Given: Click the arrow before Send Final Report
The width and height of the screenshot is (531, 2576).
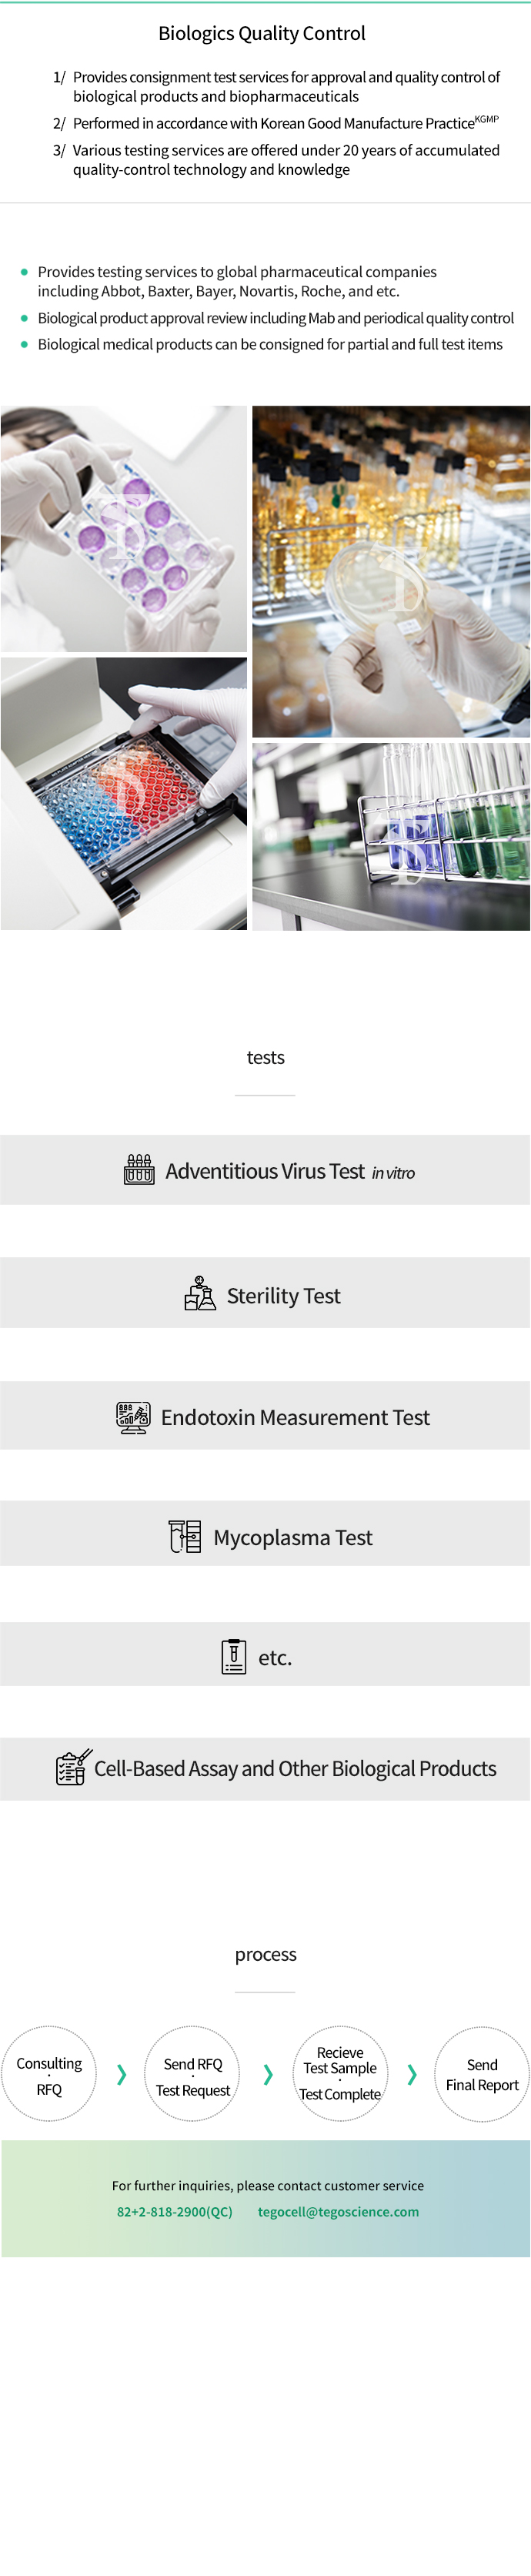Looking at the screenshot, I should (412, 2074).
